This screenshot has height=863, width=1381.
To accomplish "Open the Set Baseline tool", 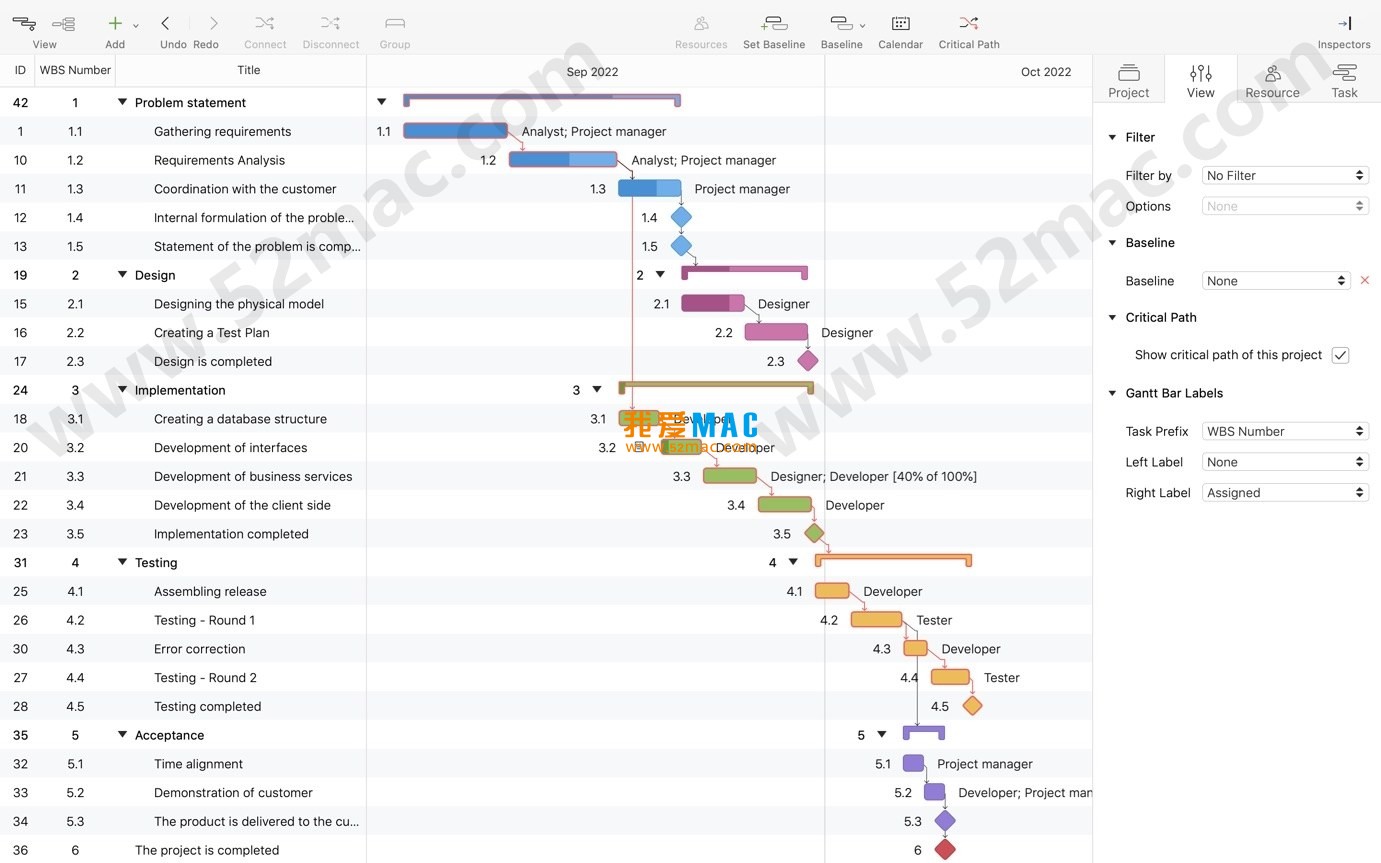I will 773,24.
